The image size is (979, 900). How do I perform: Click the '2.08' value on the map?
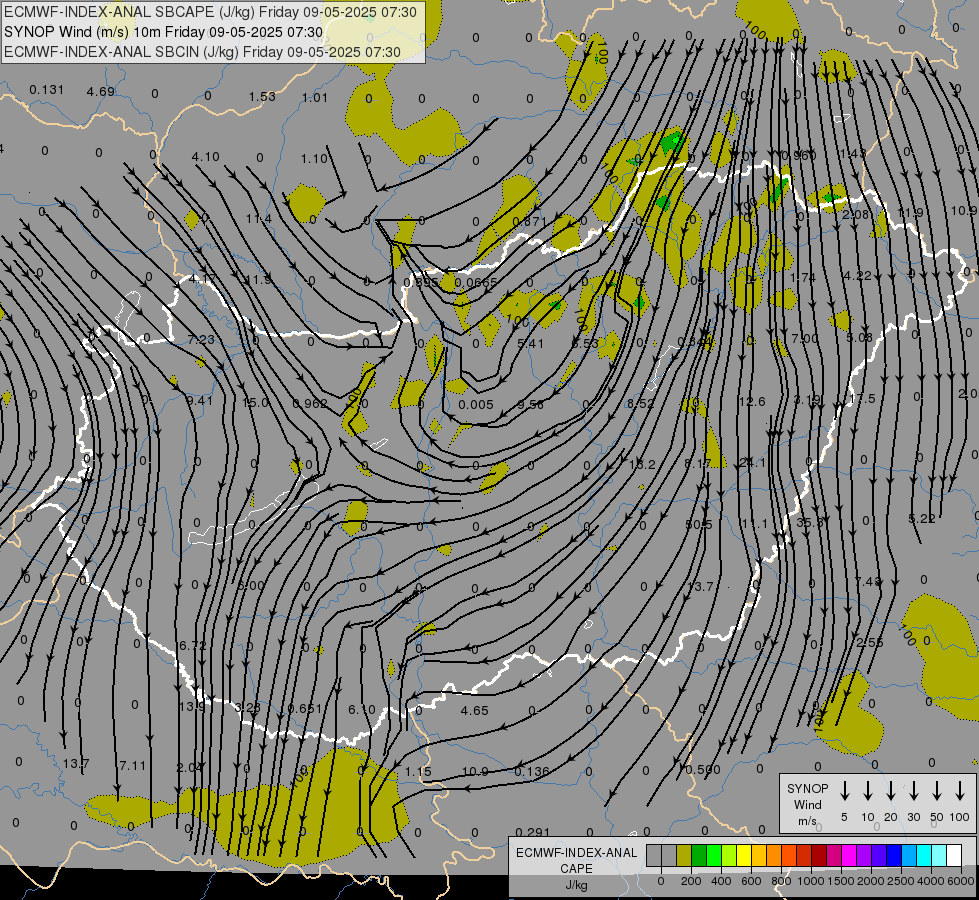click(x=855, y=215)
